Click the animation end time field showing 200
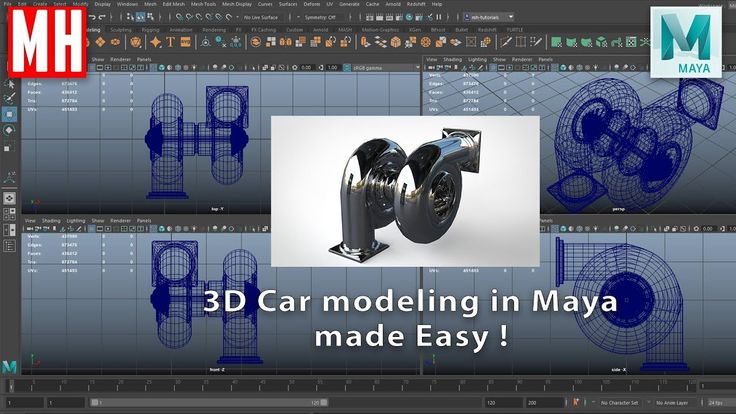 544,403
